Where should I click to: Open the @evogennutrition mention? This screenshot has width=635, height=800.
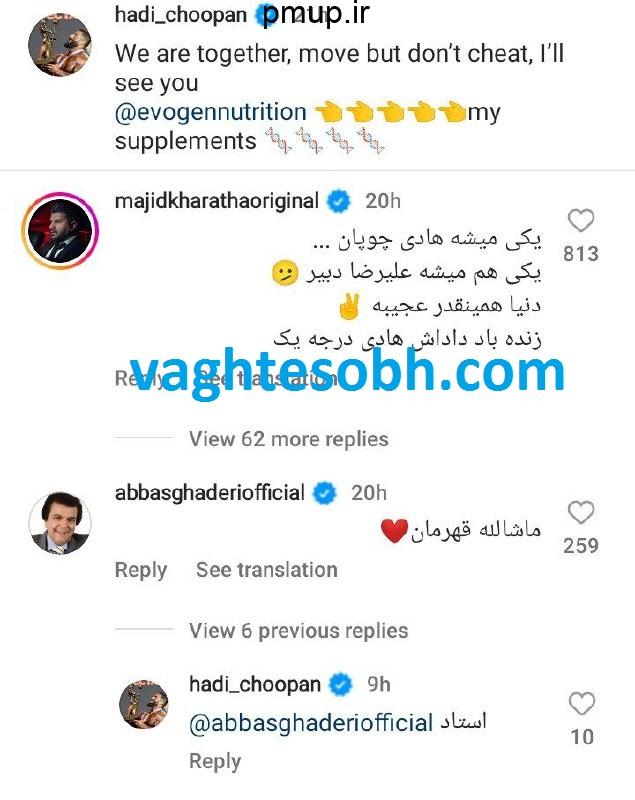(x=211, y=112)
